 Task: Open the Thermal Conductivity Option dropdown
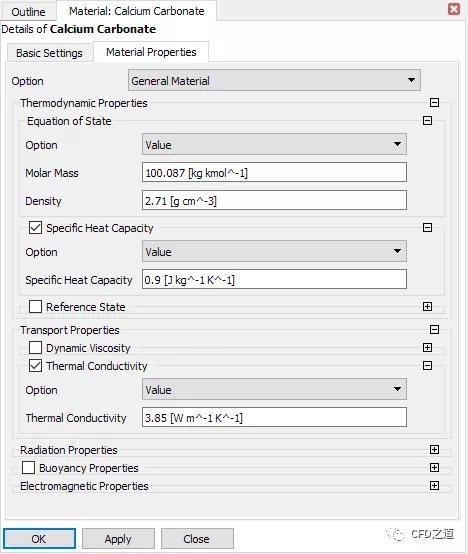coord(274,389)
